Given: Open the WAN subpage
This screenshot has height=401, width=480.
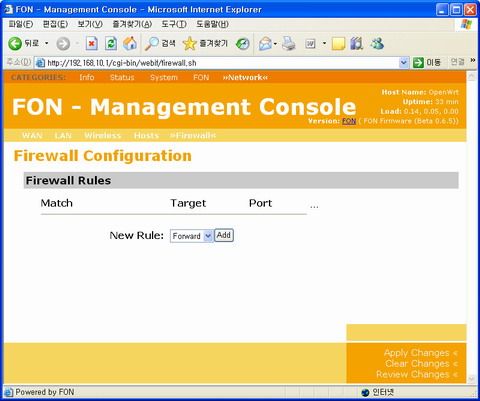Looking at the screenshot, I should pyautogui.click(x=32, y=135).
